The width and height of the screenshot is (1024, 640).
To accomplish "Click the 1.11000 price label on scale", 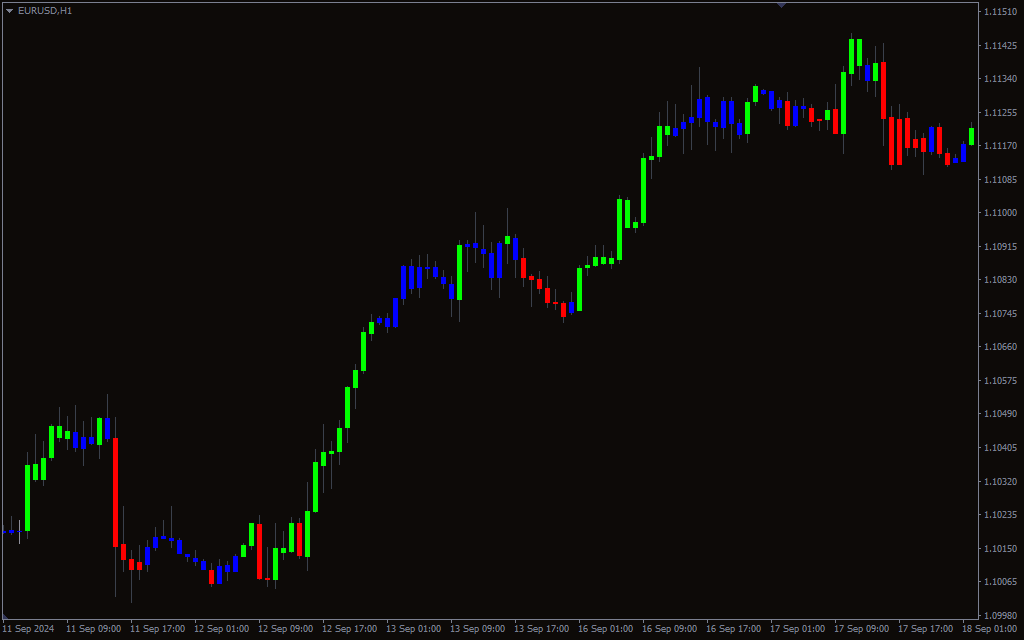I will tap(999, 213).
